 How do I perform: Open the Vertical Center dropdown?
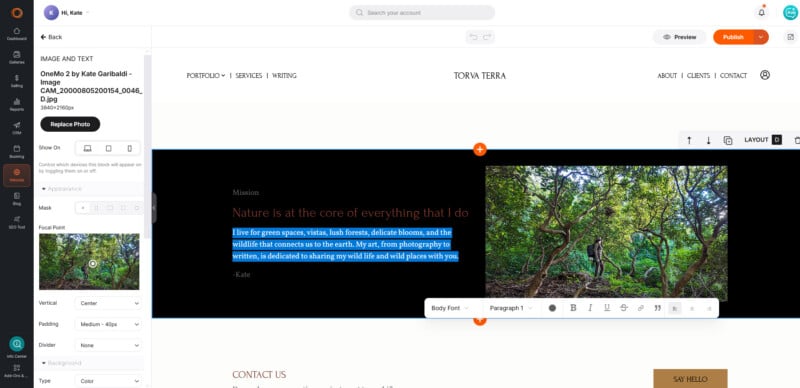108,303
